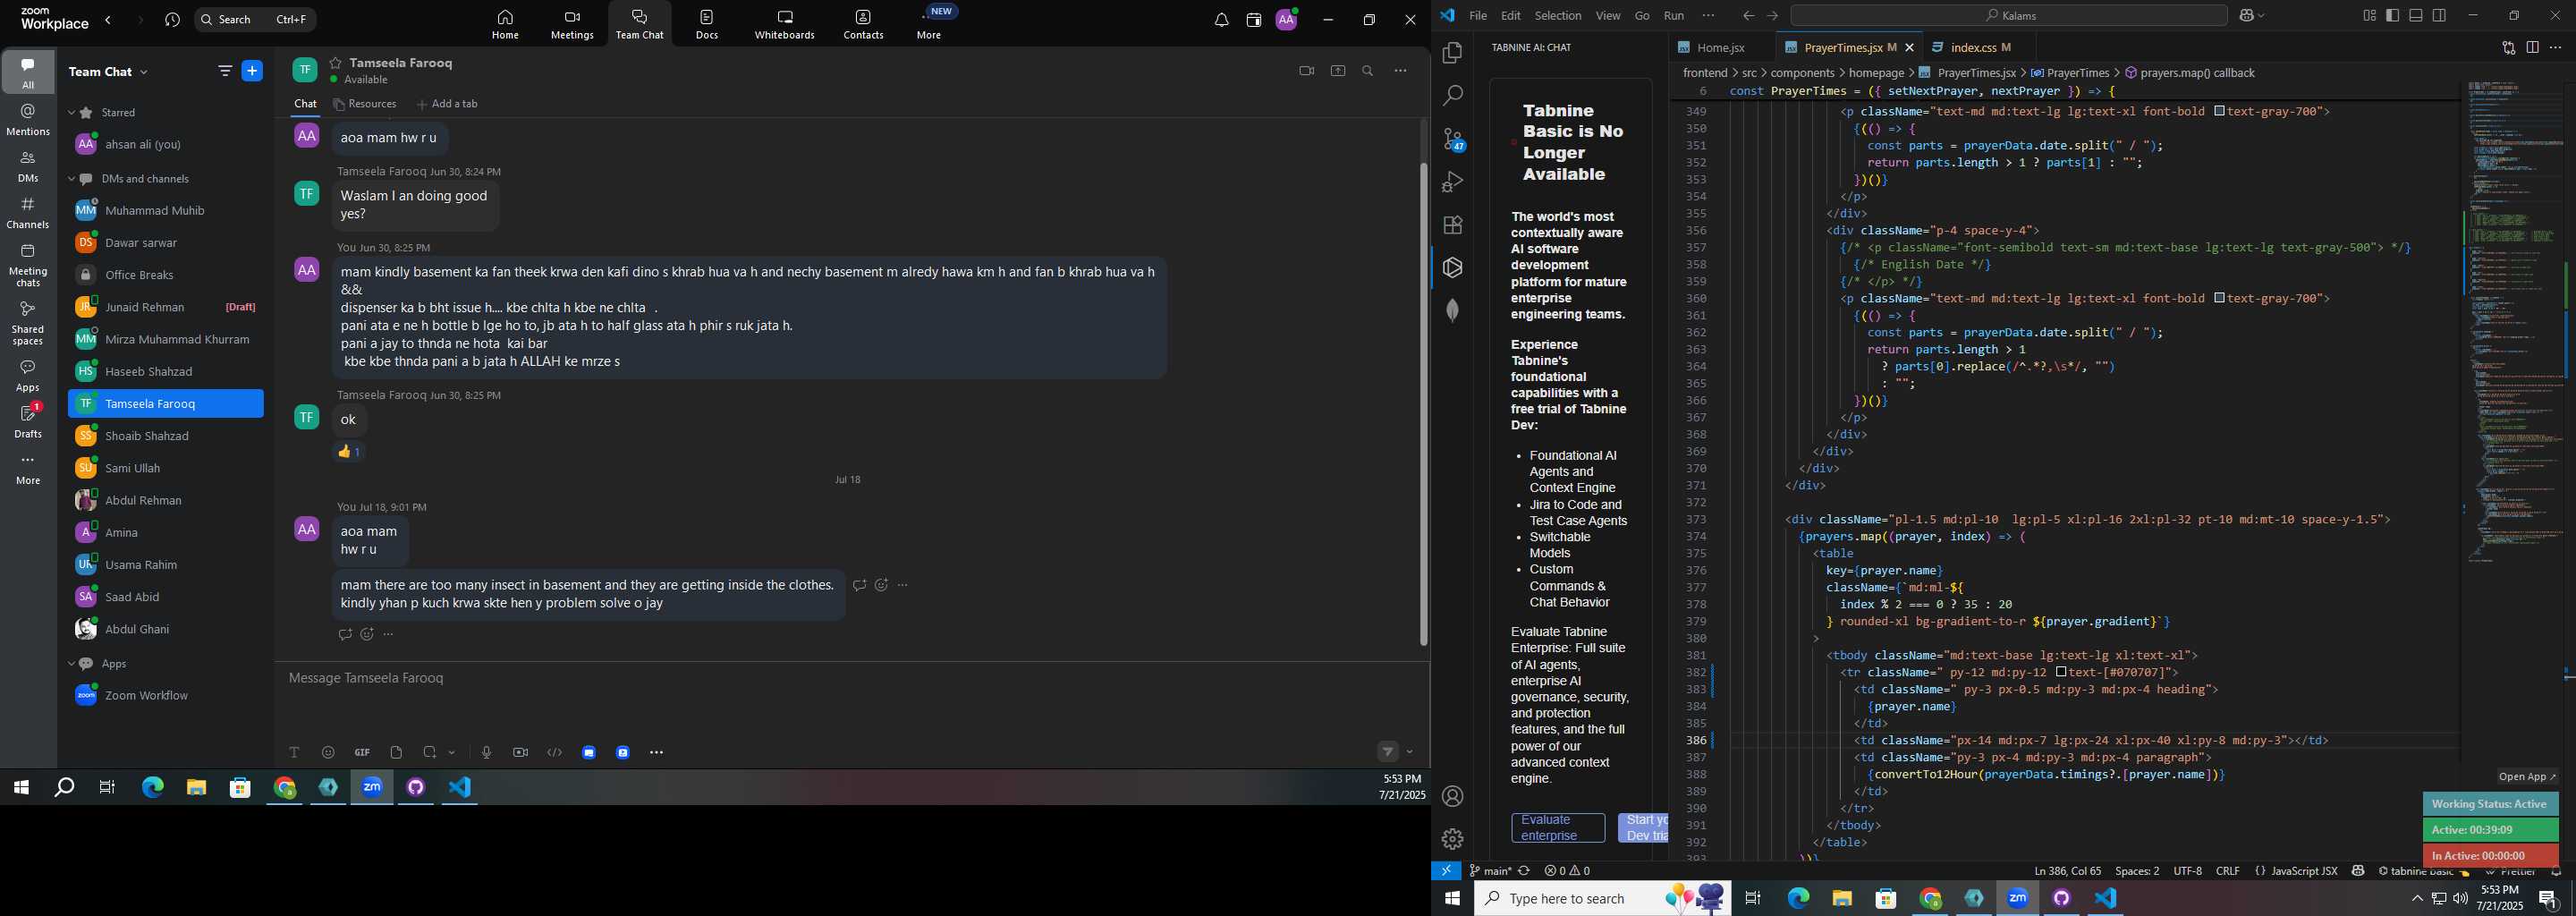Open VS Code Accounts icon
The height and width of the screenshot is (916, 2576).
tap(1452, 796)
